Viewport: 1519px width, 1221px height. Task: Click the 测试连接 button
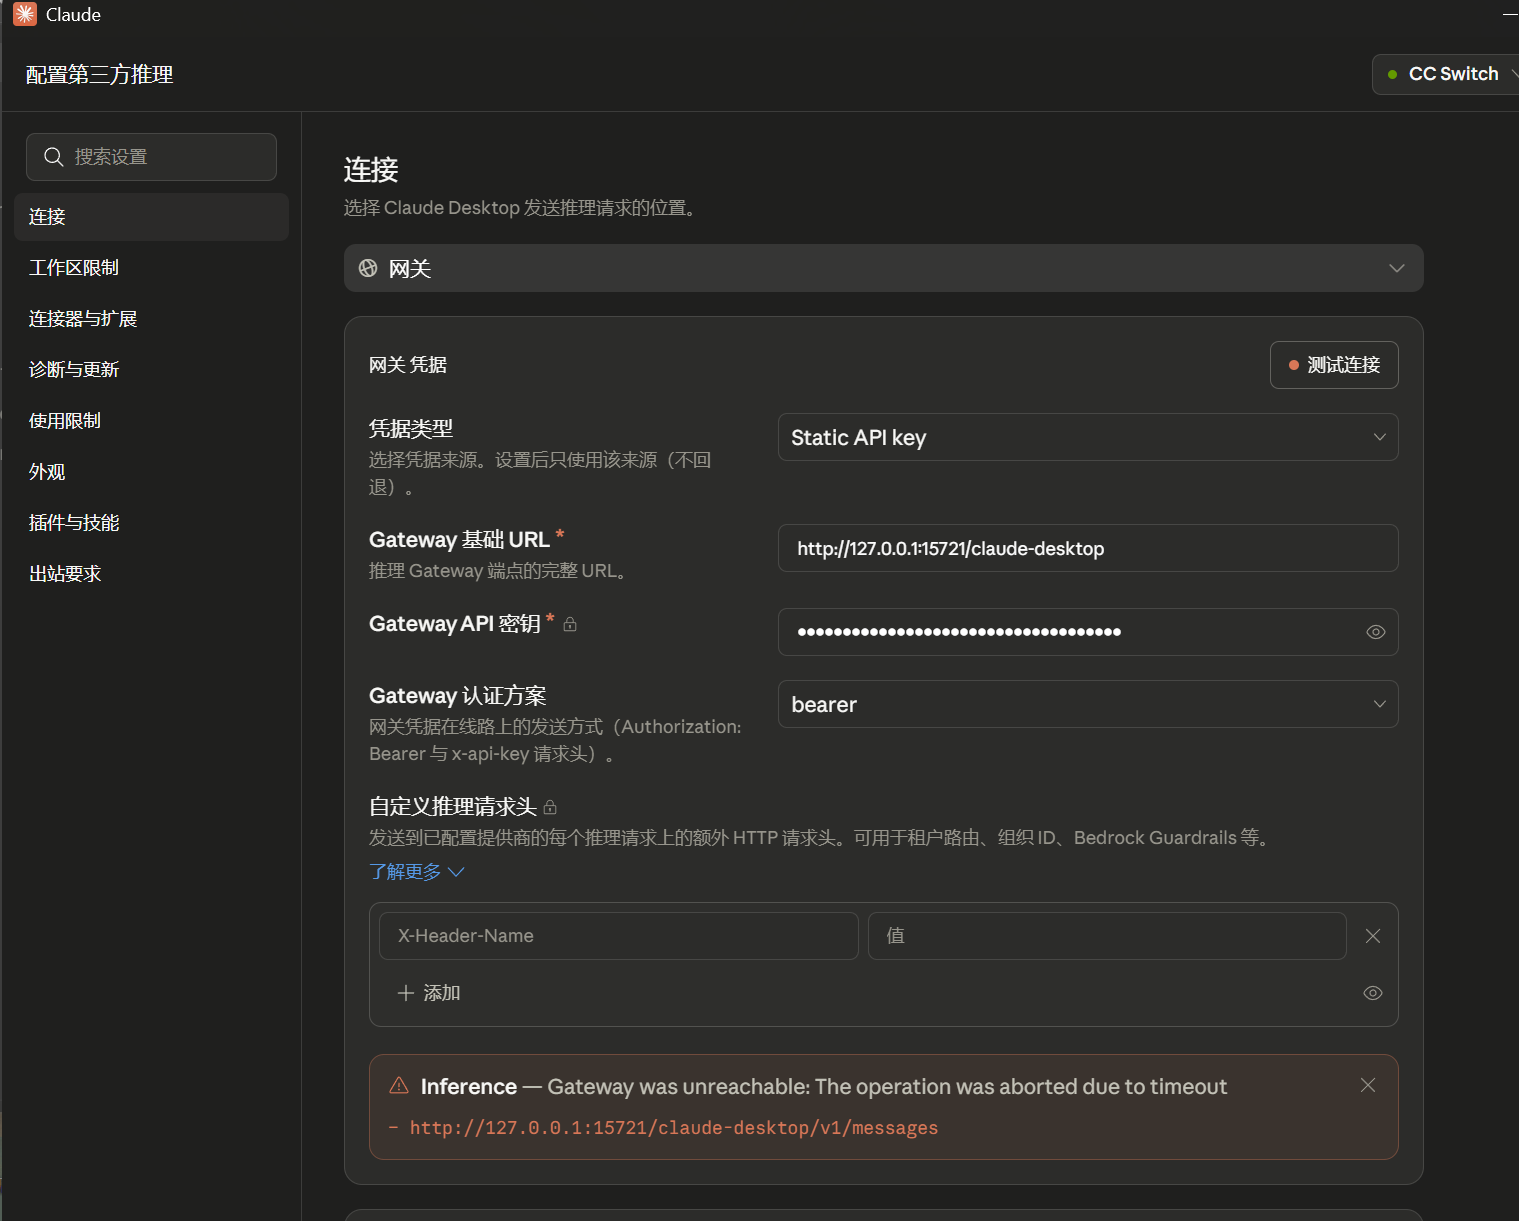[x=1334, y=365]
